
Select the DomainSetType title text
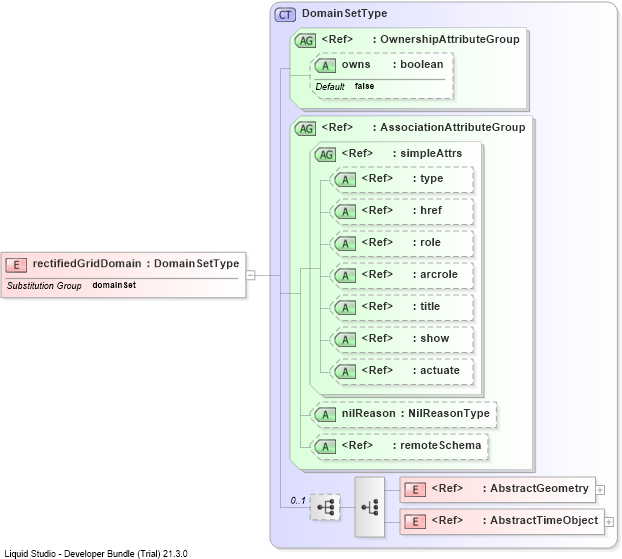click(x=344, y=13)
